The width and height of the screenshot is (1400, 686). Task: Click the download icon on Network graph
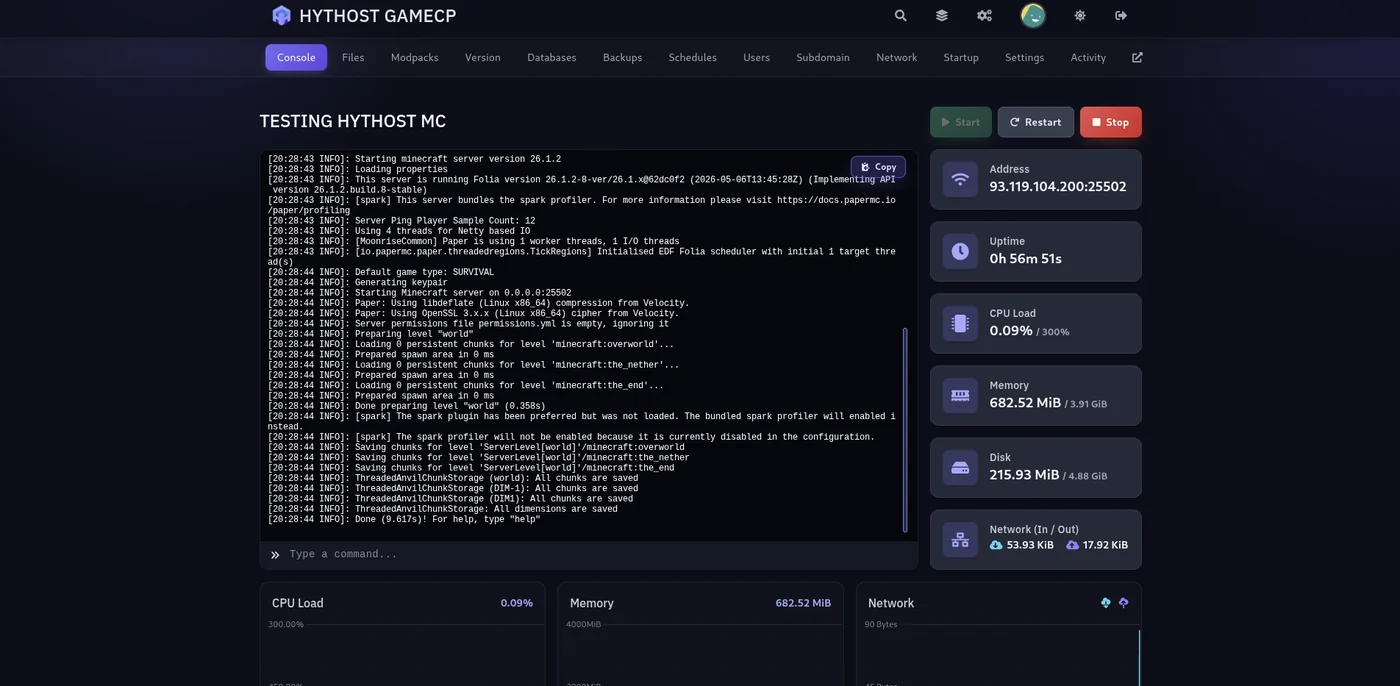pyautogui.click(x=1105, y=603)
